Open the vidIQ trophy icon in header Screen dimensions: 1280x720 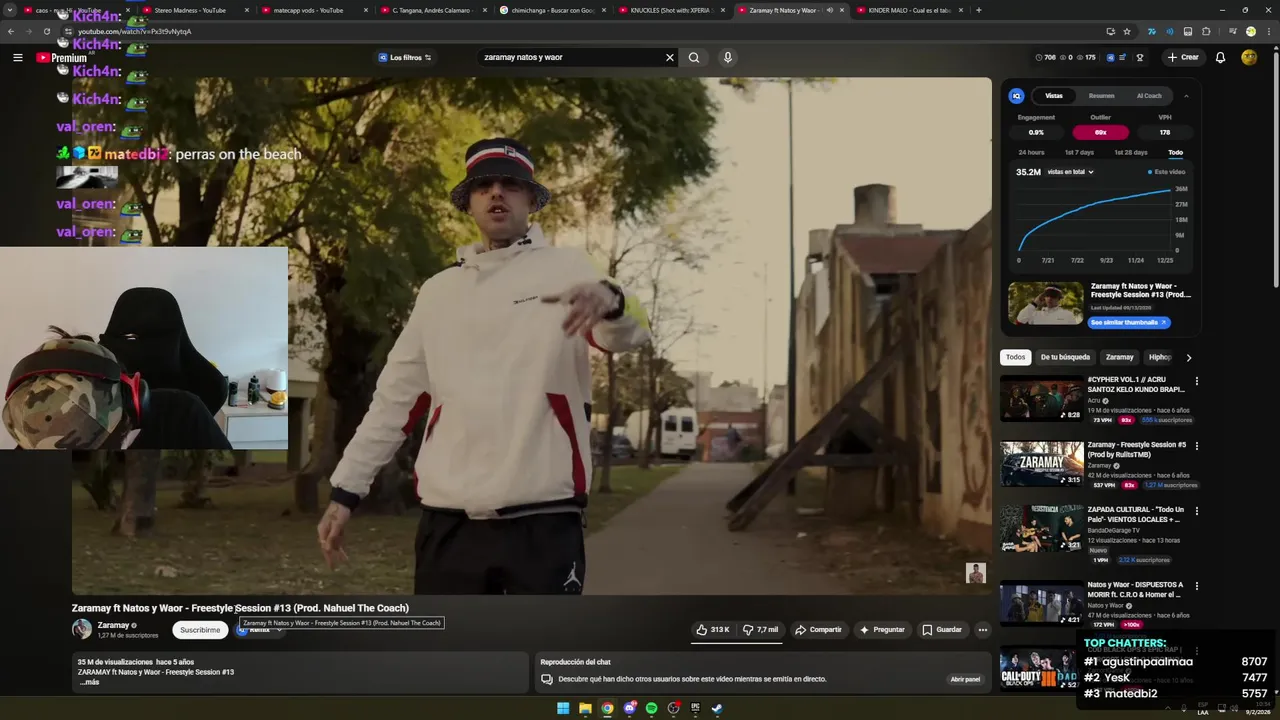click(x=1140, y=57)
